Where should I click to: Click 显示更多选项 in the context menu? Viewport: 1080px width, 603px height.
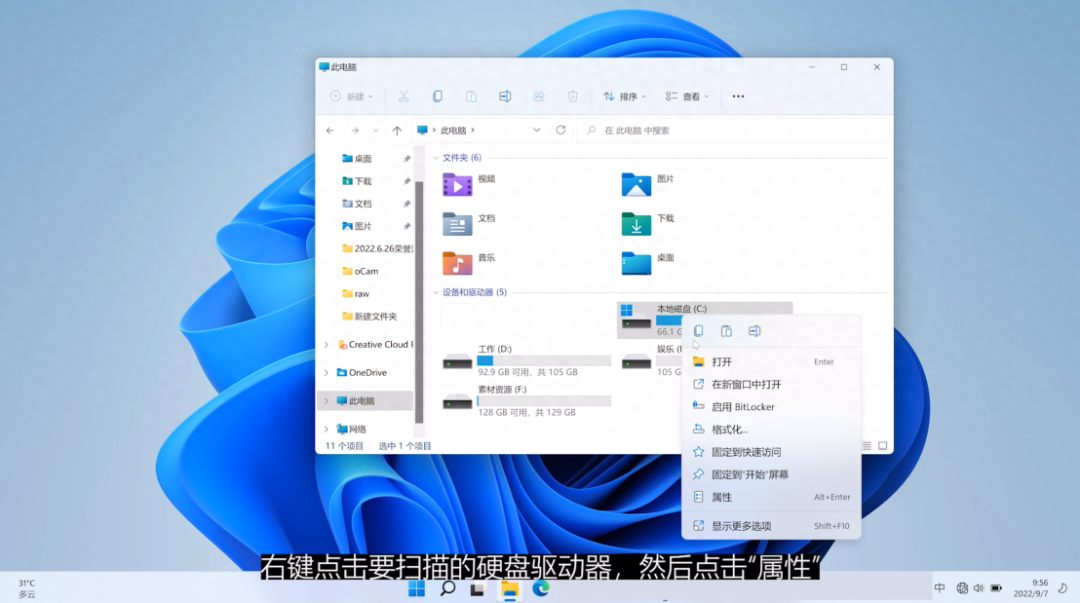(741, 526)
